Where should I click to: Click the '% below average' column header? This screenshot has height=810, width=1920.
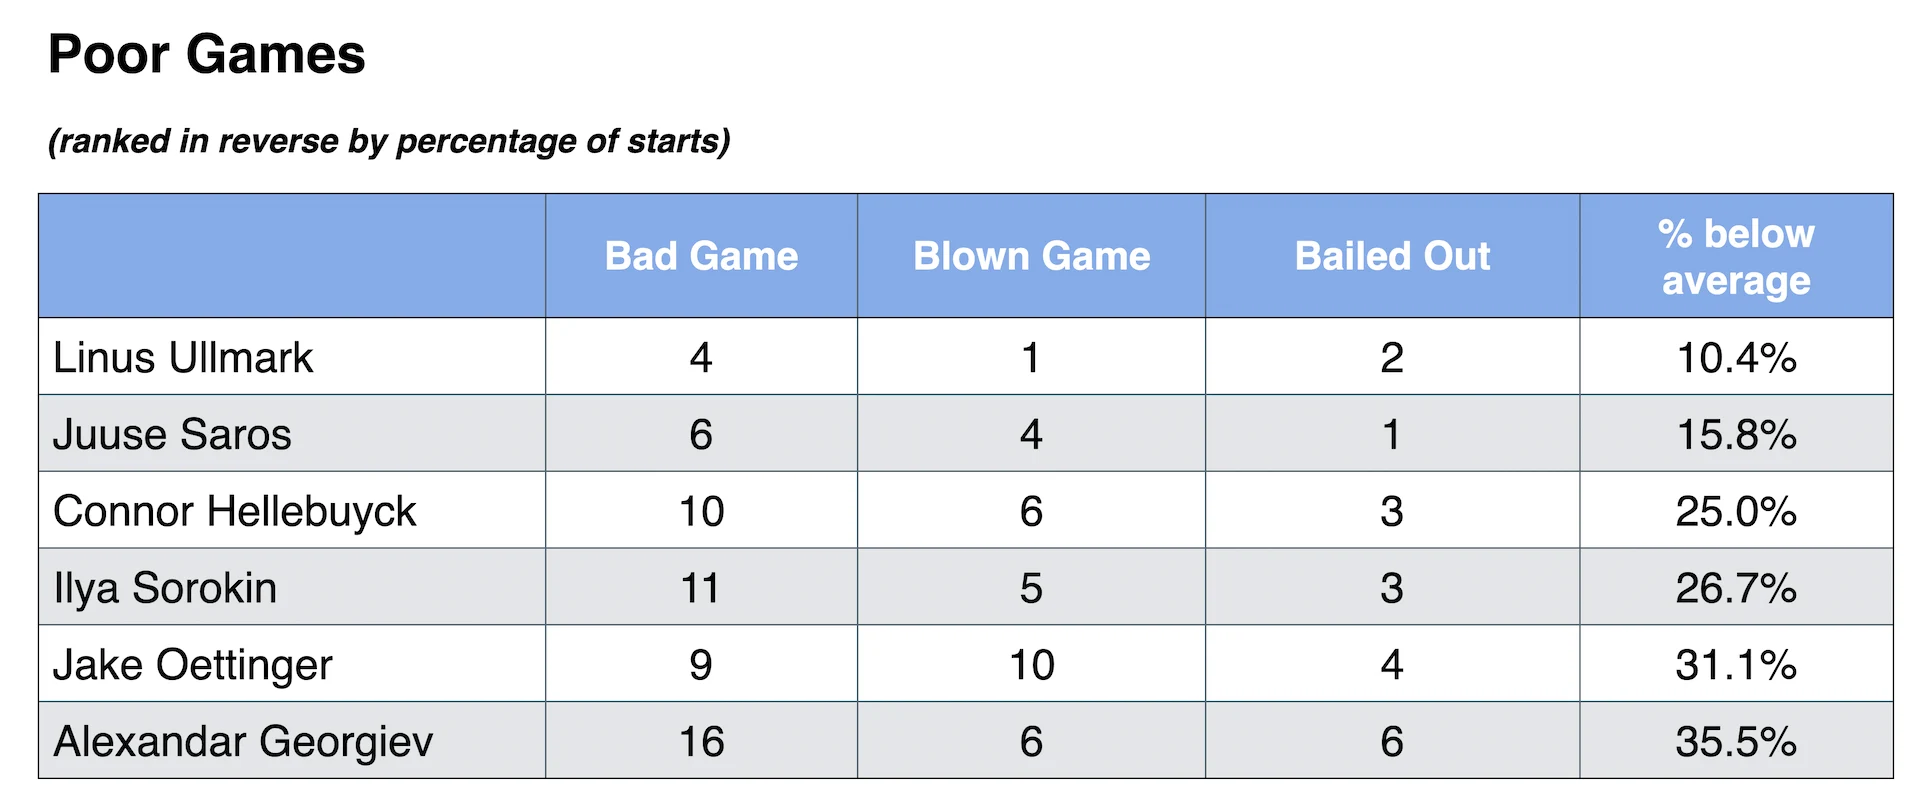pyautogui.click(x=1736, y=257)
